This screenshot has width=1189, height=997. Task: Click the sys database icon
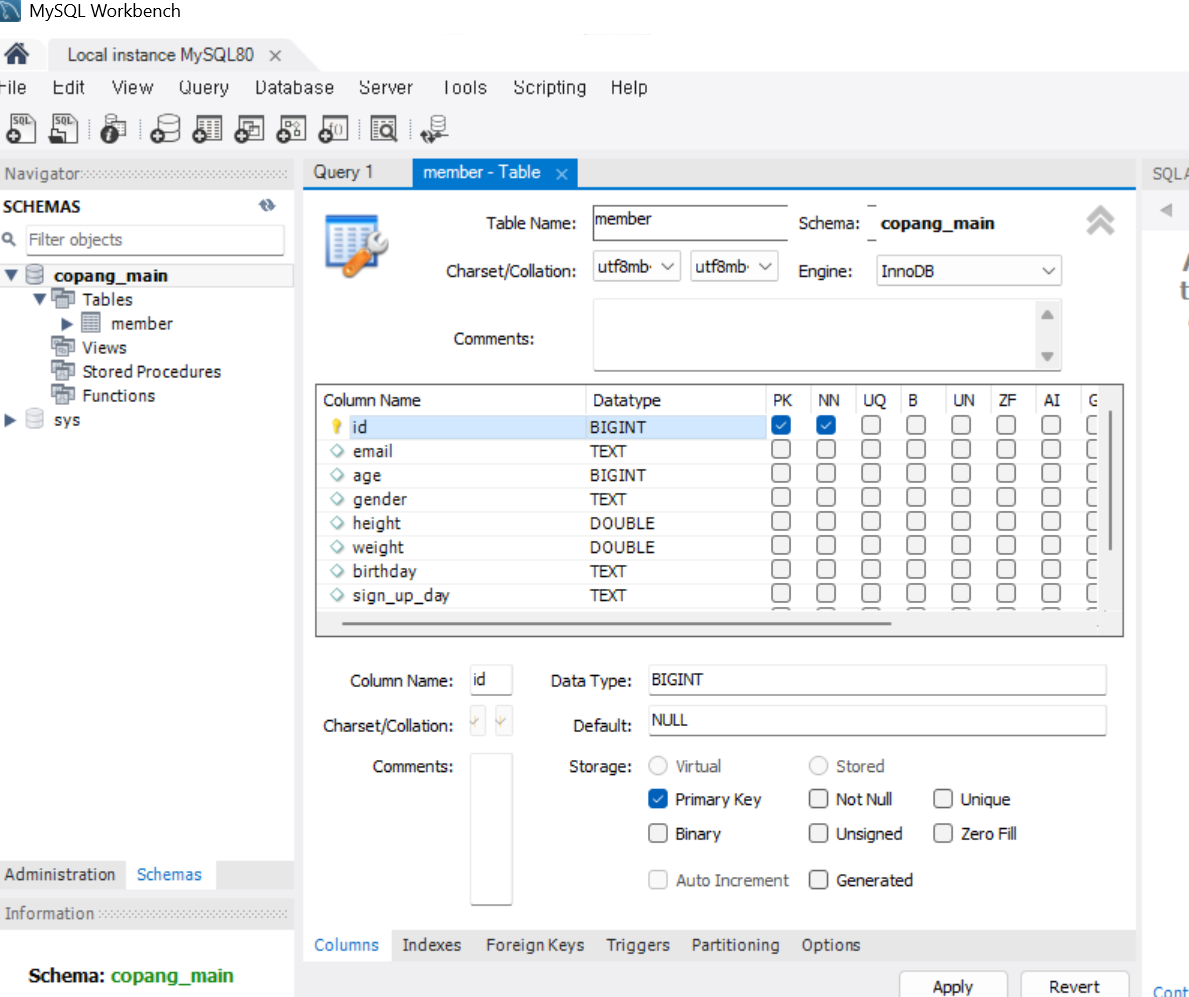point(35,419)
